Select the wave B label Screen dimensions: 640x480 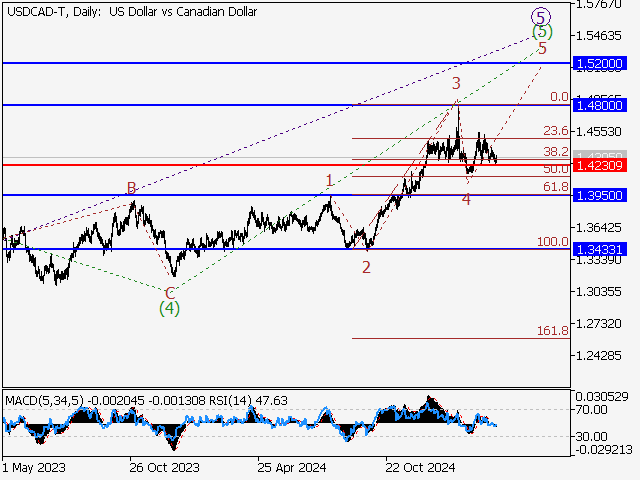[131, 188]
